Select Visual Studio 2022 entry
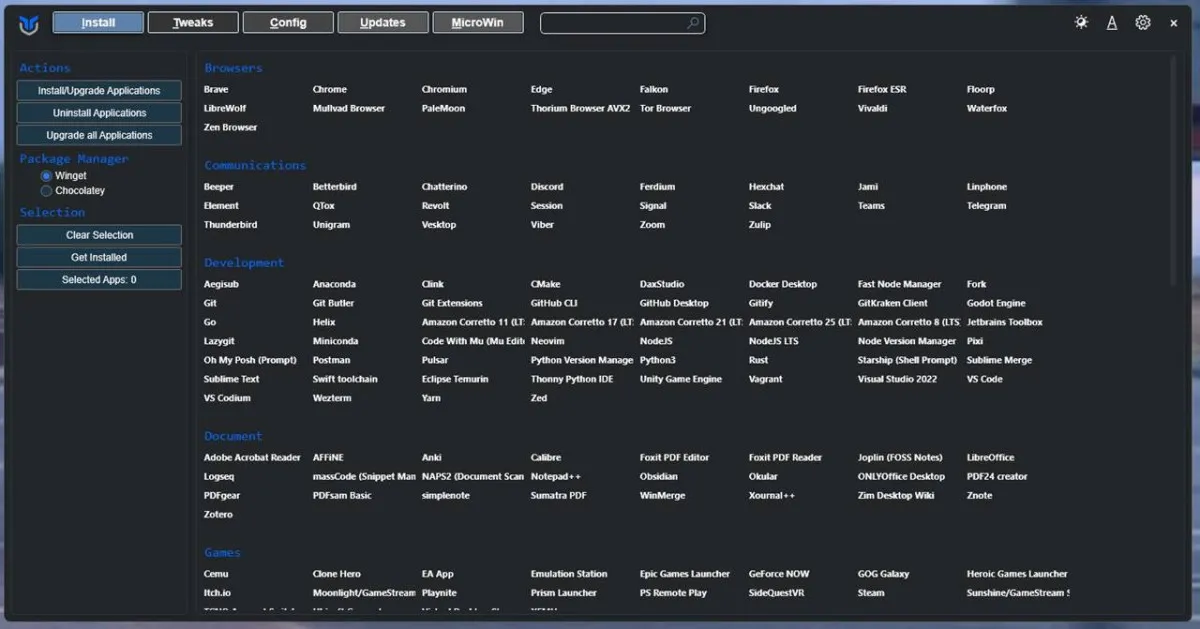The image size is (1200, 629). (x=897, y=379)
